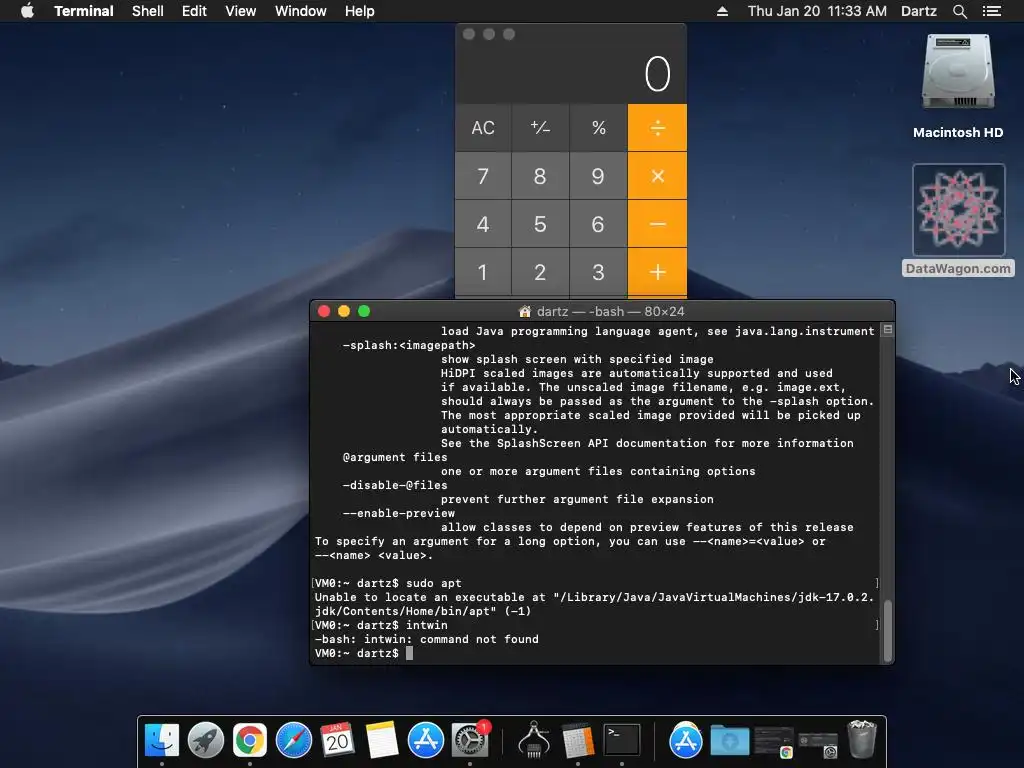Close the Terminal window with red button
Viewport: 1024px width, 768px height.
pyautogui.click(x=324, y=312)
